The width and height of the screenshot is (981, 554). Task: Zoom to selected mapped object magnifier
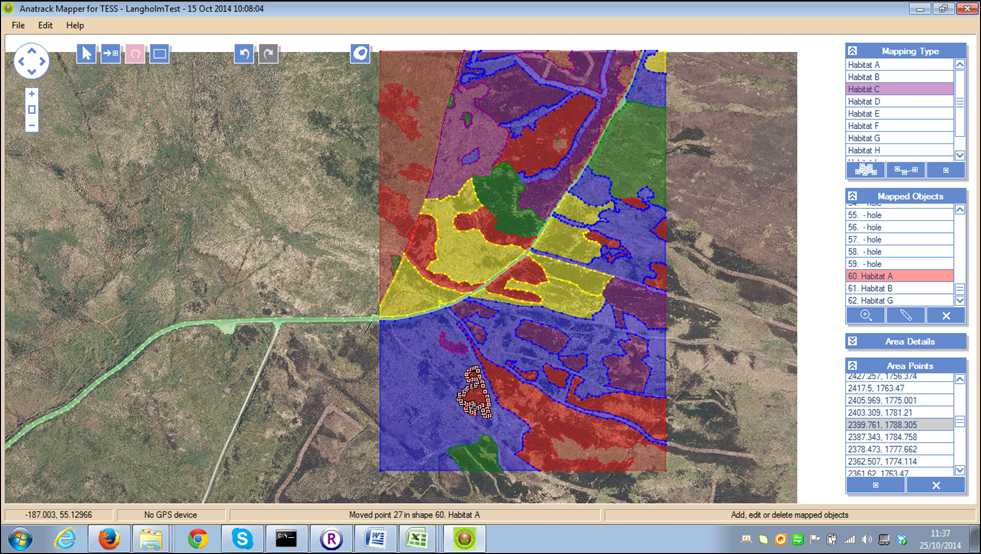(x=866, y=315)
